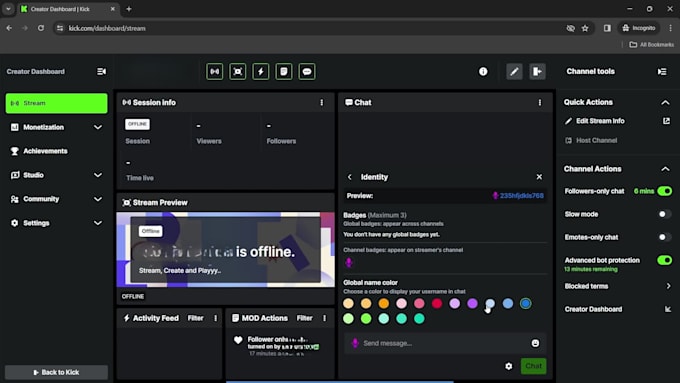Bookmark this page with star icon
This screenshot has width=680, height=383.
585,28
